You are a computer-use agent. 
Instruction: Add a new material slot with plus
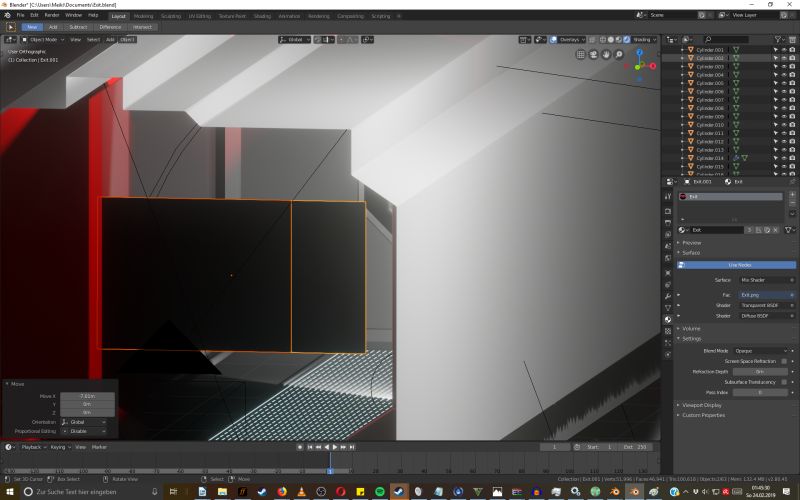pyautogui.click(x=792, y=194)
